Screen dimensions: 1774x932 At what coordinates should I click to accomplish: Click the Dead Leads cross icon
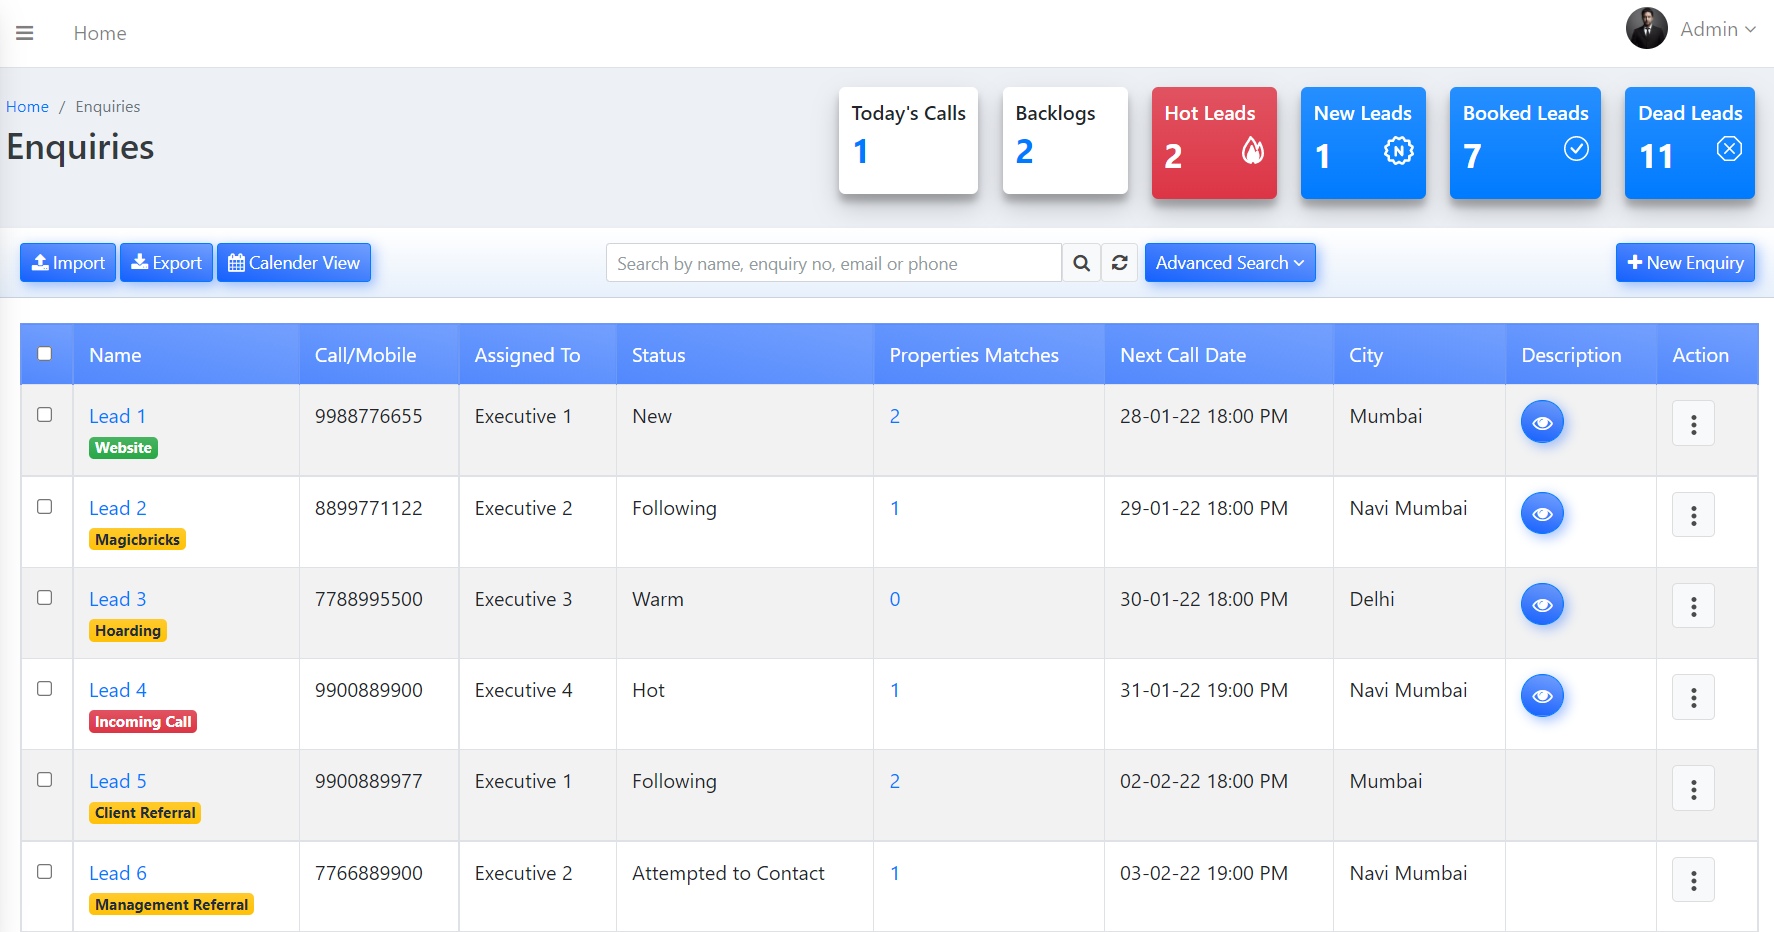tap(1729, 149)
